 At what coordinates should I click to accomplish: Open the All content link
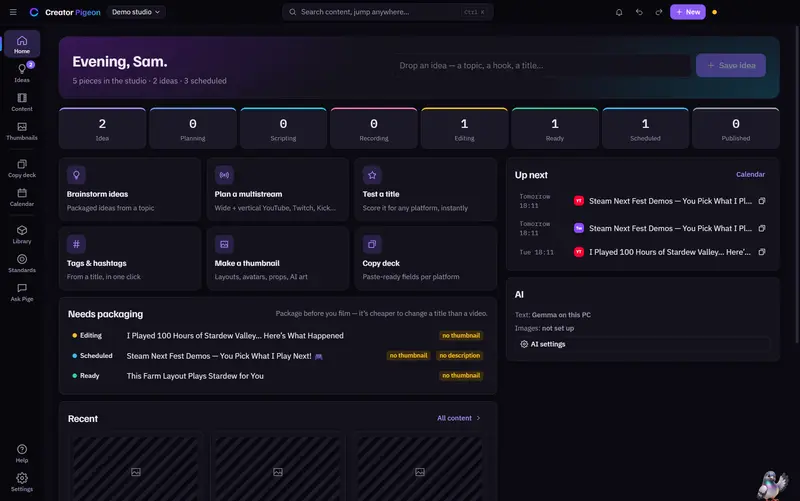(x=458, y=418)
